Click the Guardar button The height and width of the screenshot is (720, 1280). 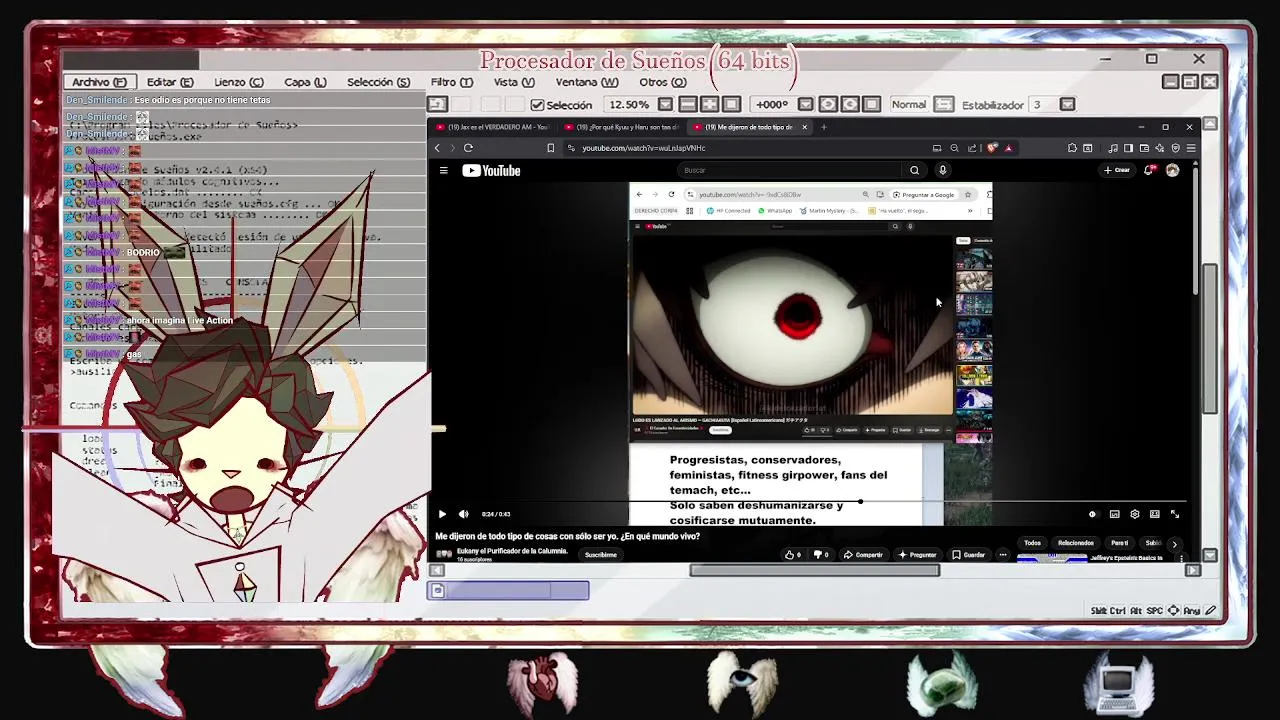coord(968,555)
